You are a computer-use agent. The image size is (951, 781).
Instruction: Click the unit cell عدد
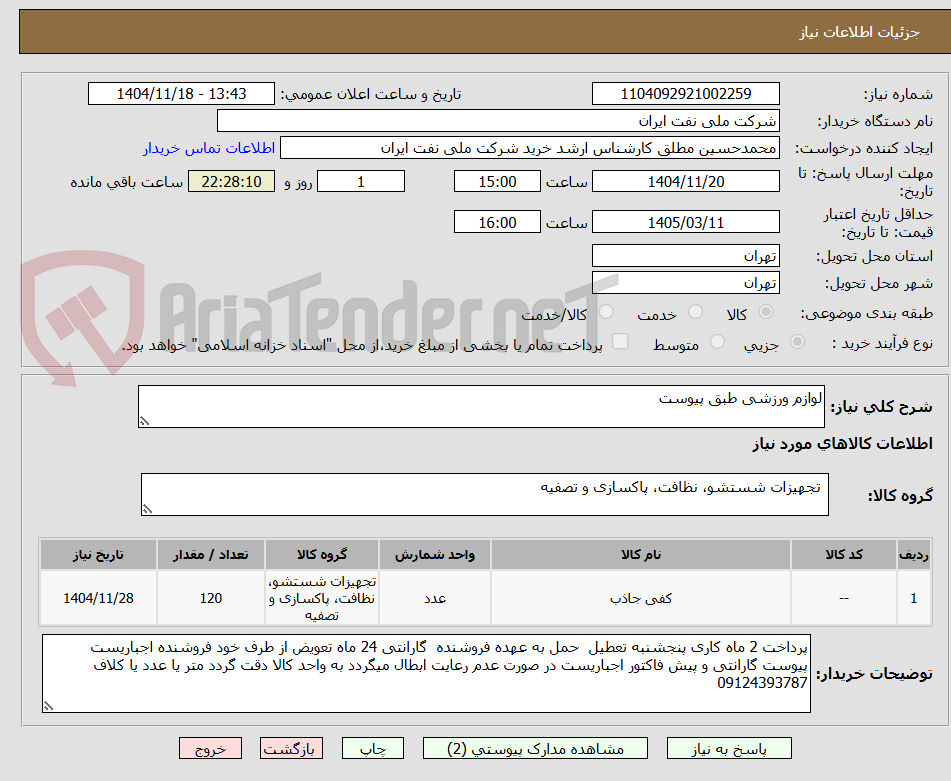coord(435,598)
